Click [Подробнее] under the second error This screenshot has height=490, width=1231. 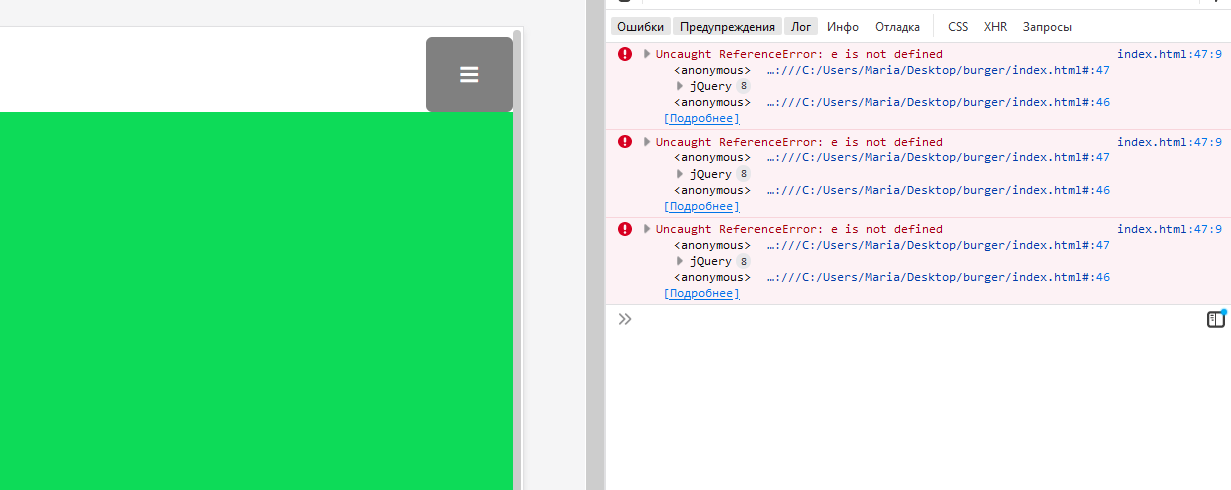[702, 206]
